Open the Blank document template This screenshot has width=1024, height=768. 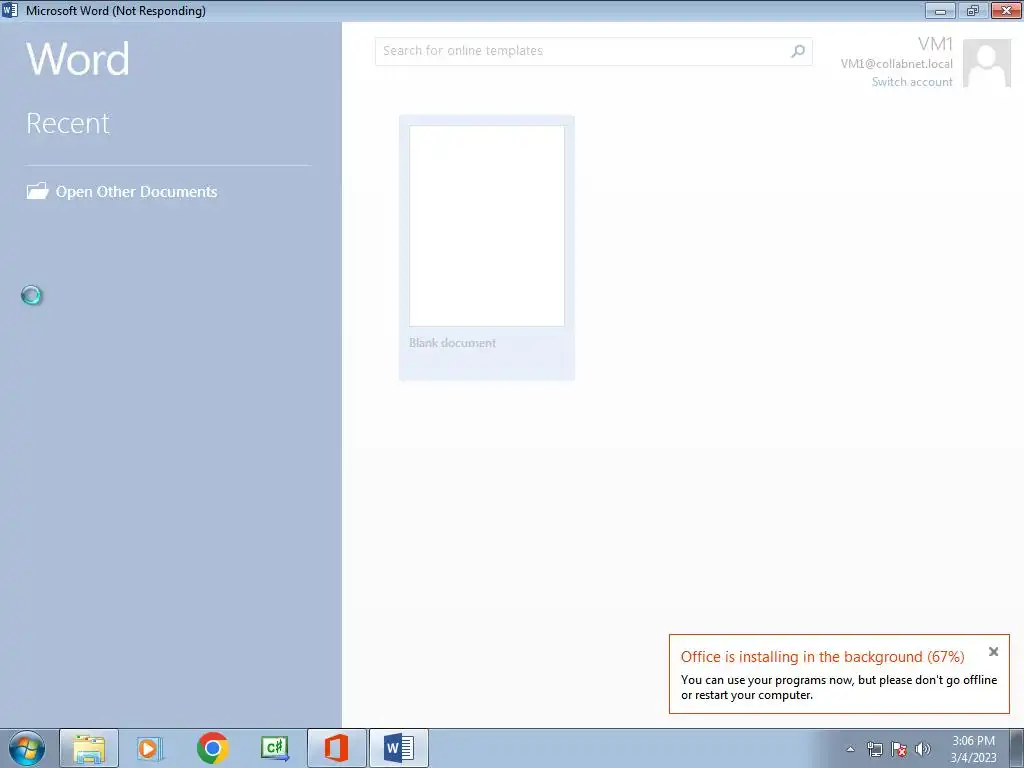(x=487, y=248)
